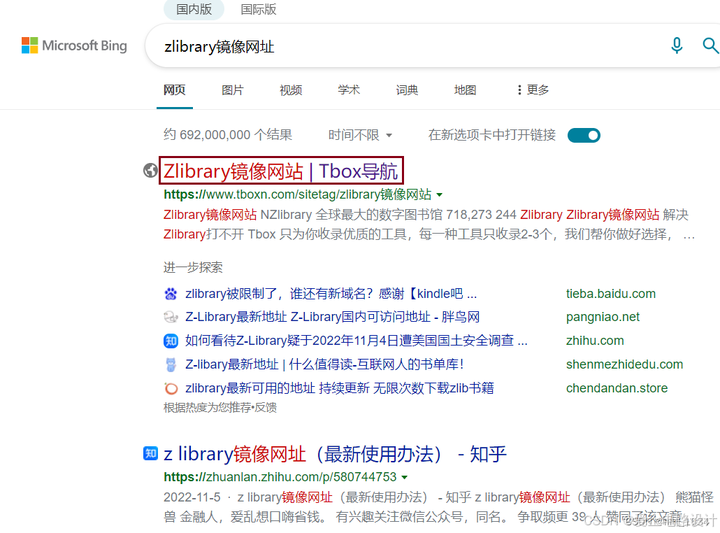The image size is (720, 533).
Task: Select the 网页 search tab
Action: [174, 90]
